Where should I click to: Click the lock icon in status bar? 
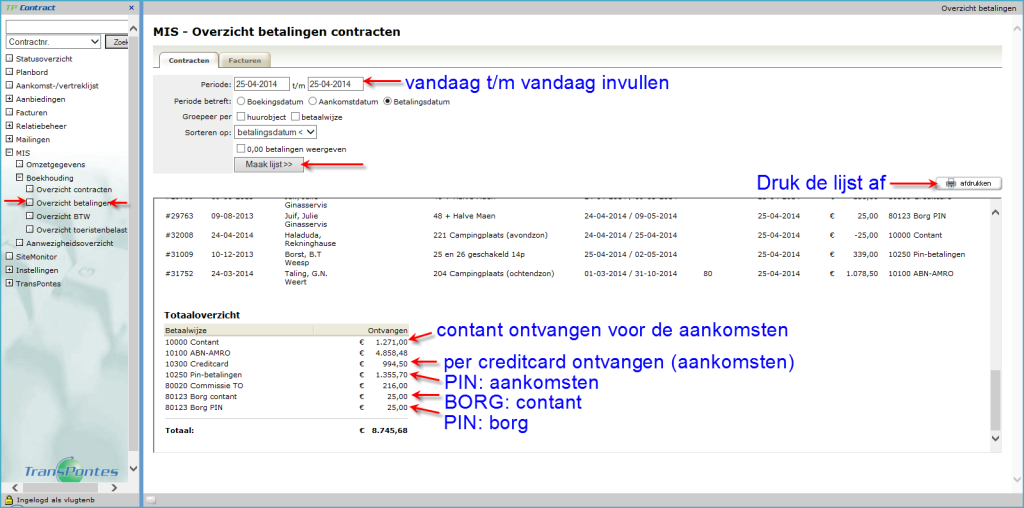(x=9, y=499)
